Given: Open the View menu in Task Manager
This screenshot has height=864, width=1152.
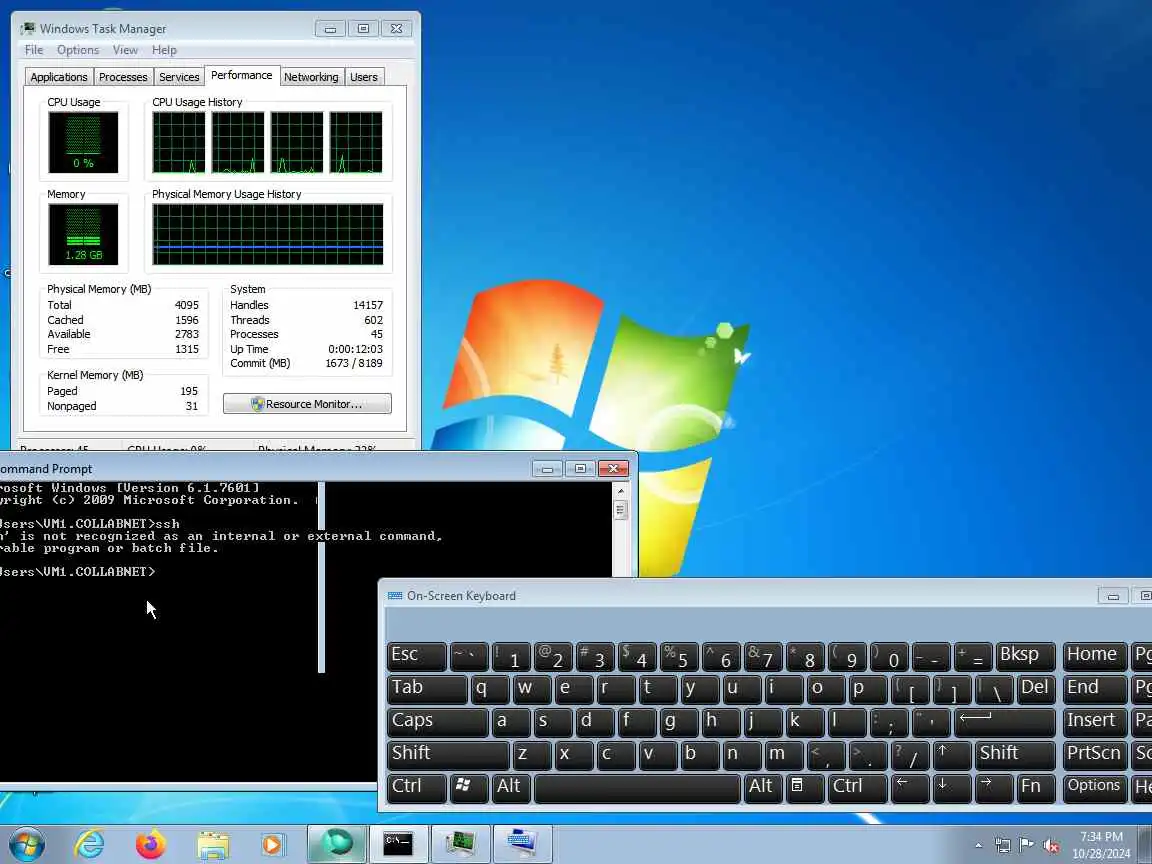Looking at the screenshot, I should click(x=125, y=50).
